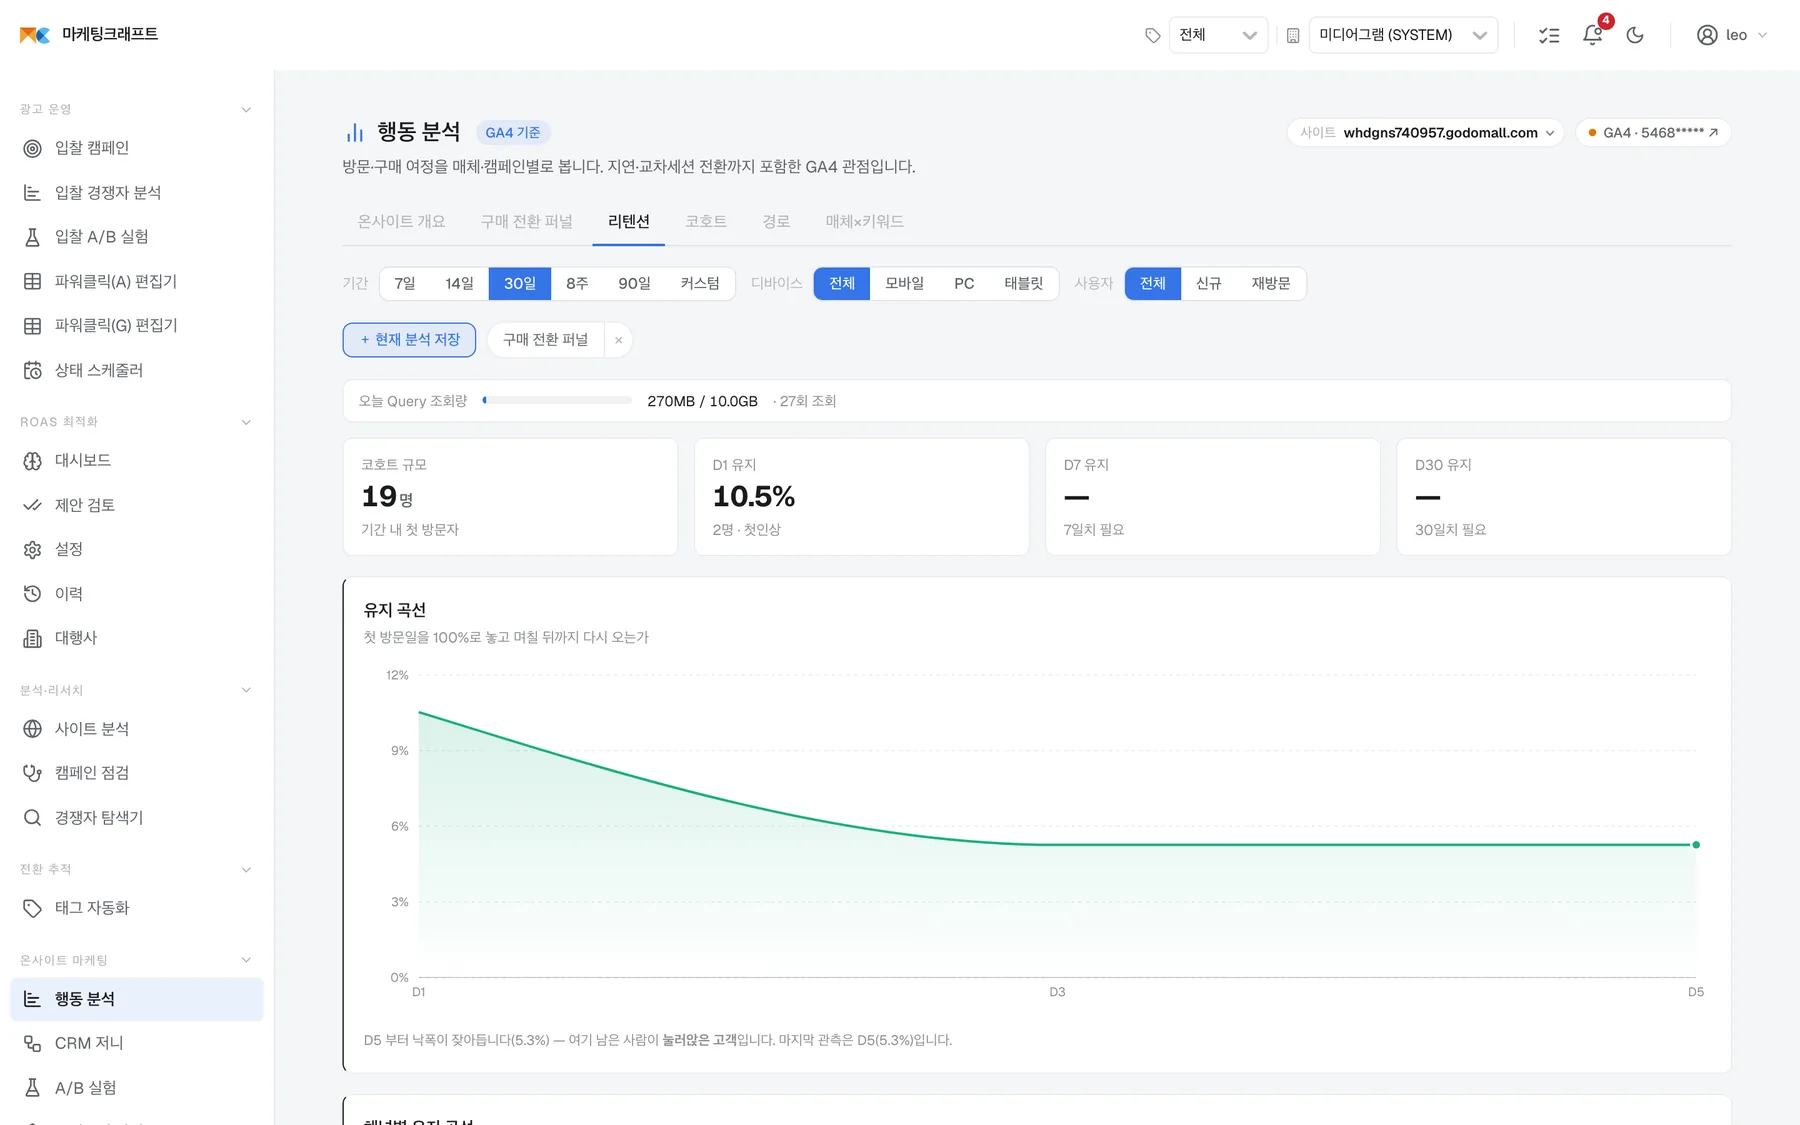Open notifications bell with badge 4
Viewport: 1800px width, 1125px height.
(1593, 35)
